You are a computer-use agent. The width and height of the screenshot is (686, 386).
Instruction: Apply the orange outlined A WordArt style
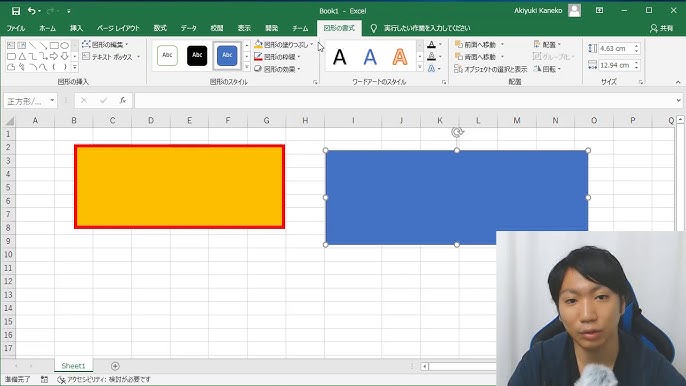(x=400, y=57)
